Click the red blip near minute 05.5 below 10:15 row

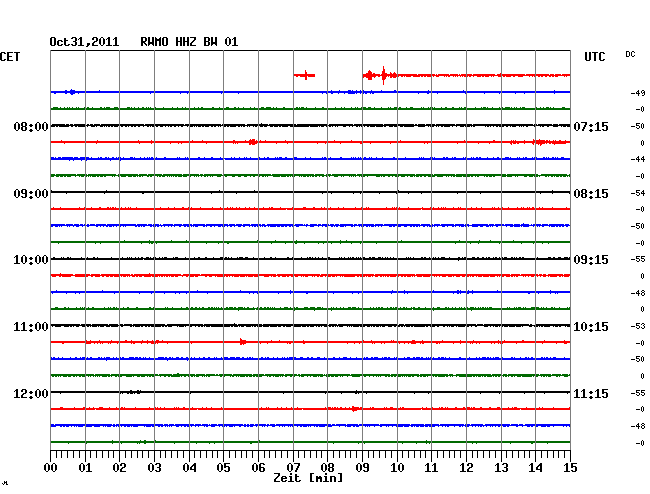(x=243, y=342)
